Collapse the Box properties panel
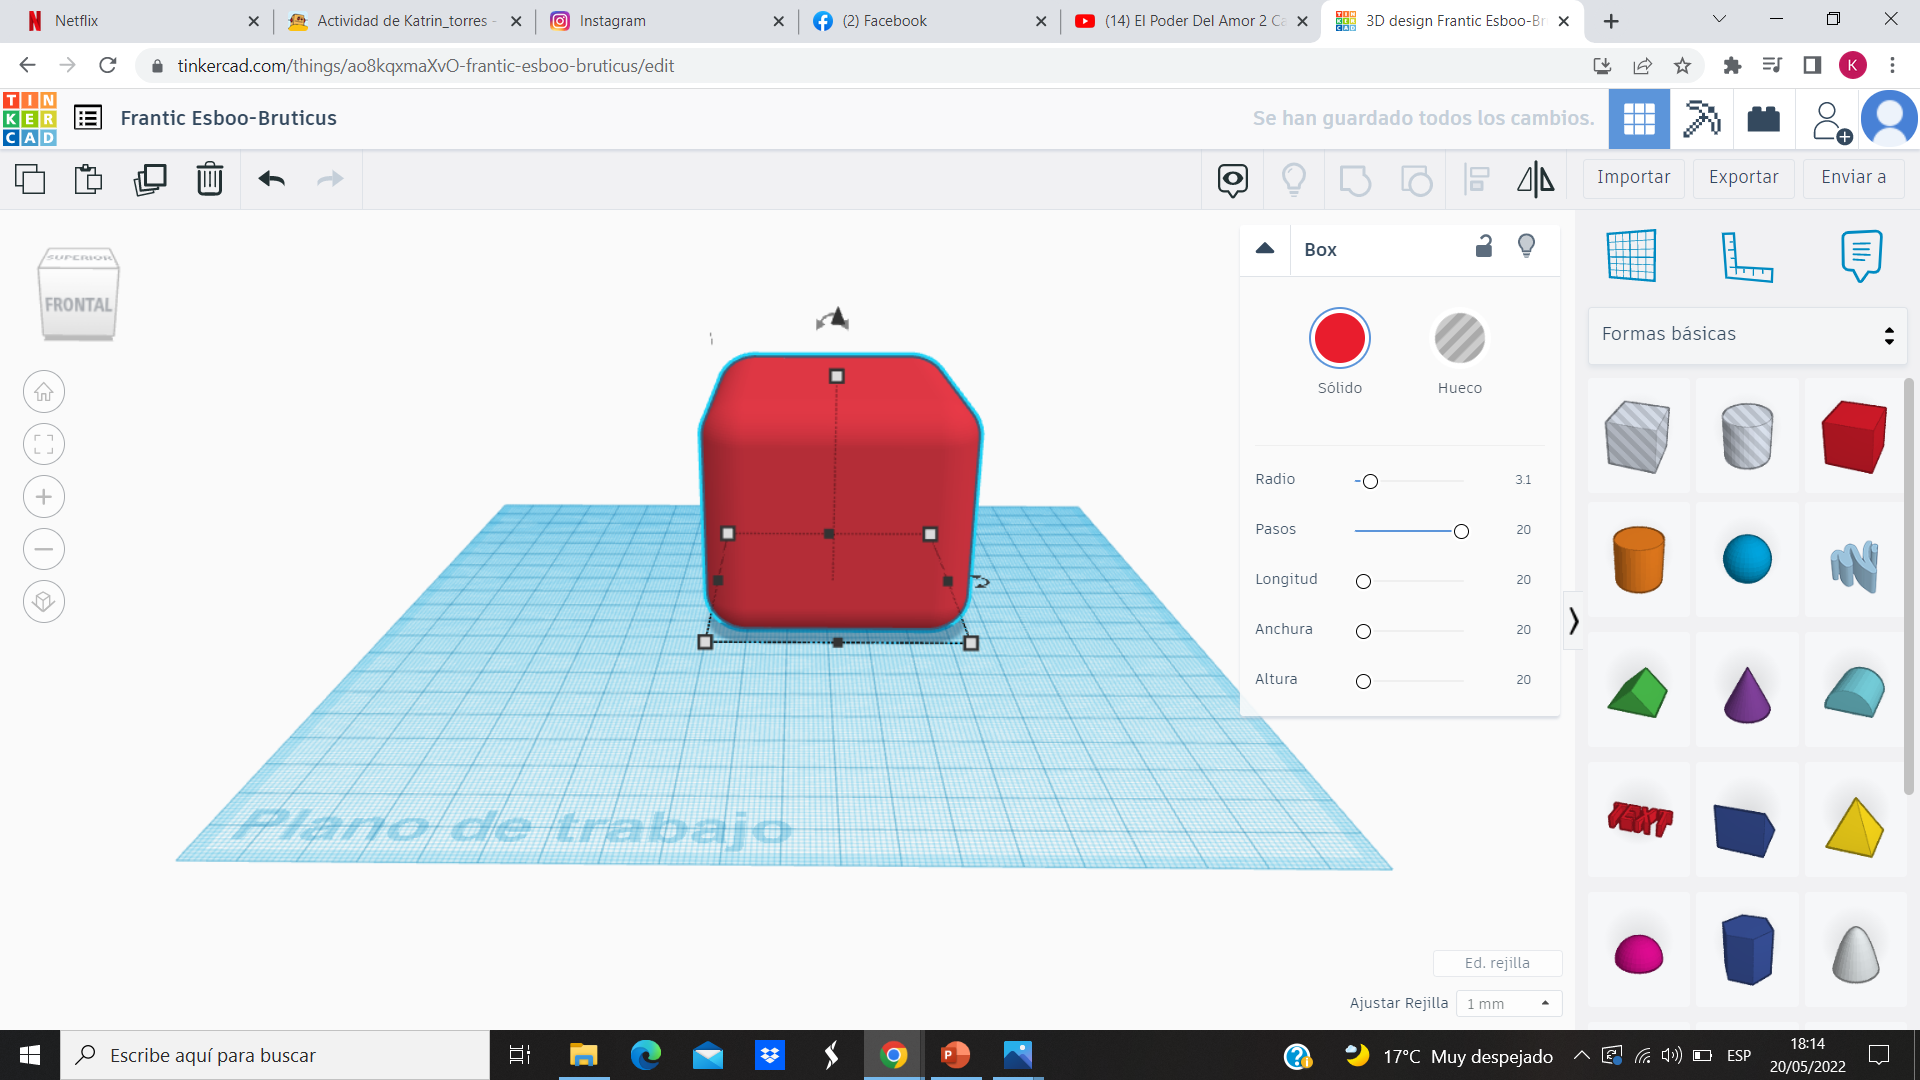The width and height of the screenshot is (1920, 1080). tap(1265, 249)
